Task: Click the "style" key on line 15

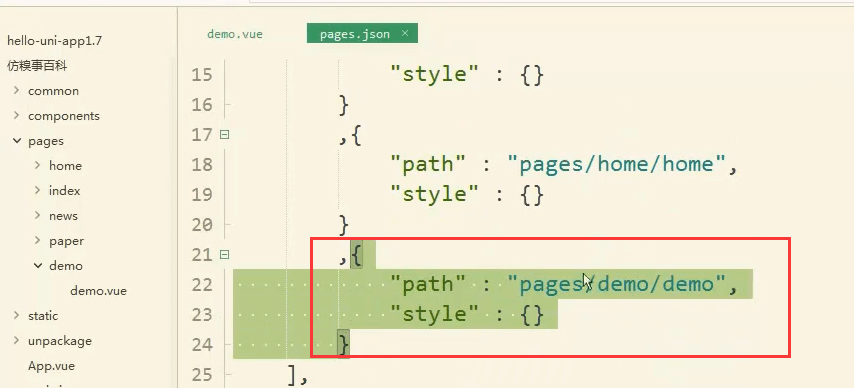Action: click(x=434, y=74)
